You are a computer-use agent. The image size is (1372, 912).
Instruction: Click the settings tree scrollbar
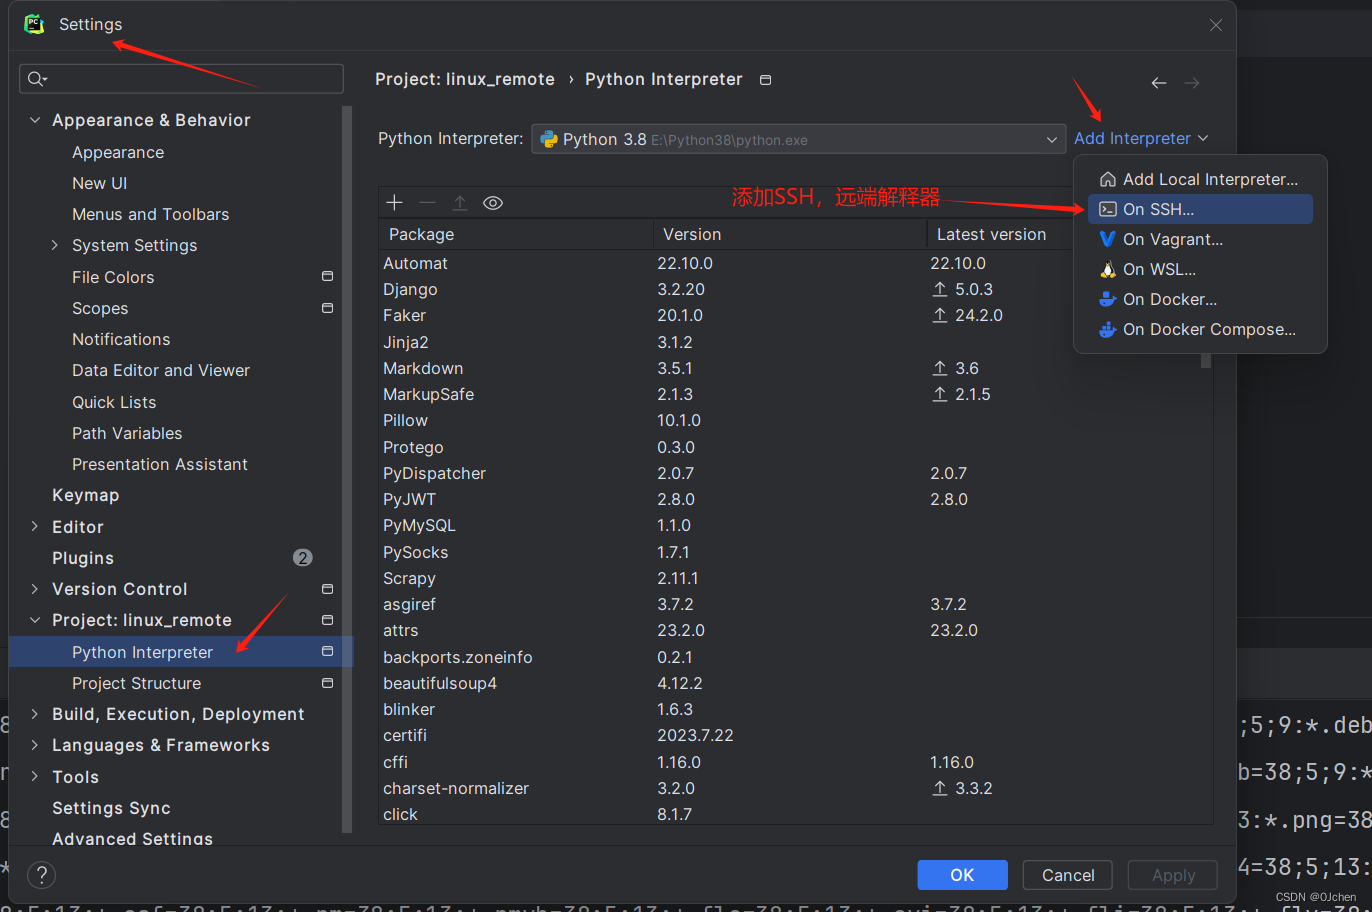(x=347, y=468)
